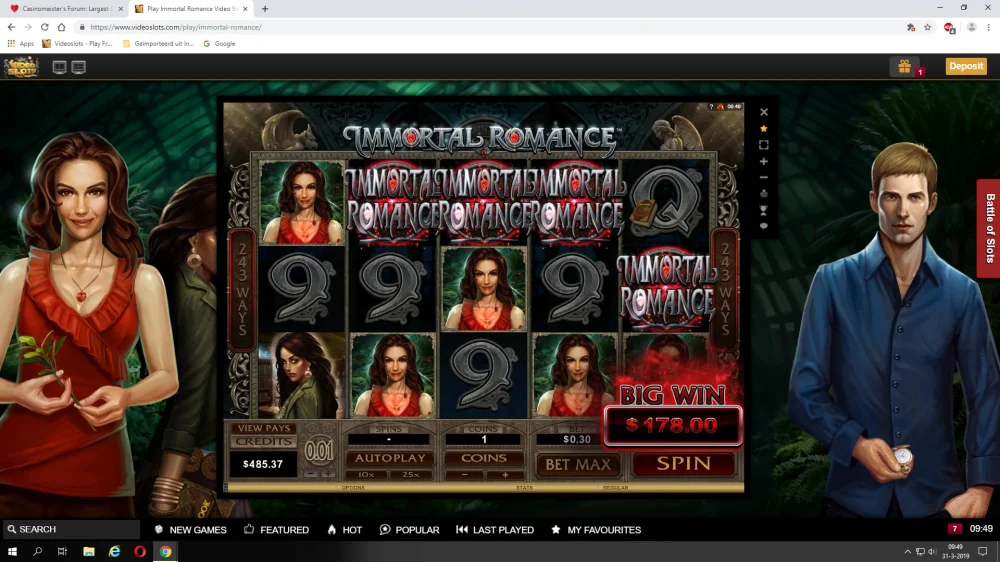Open Internet Explorer from taskbar

click(114, 552)
